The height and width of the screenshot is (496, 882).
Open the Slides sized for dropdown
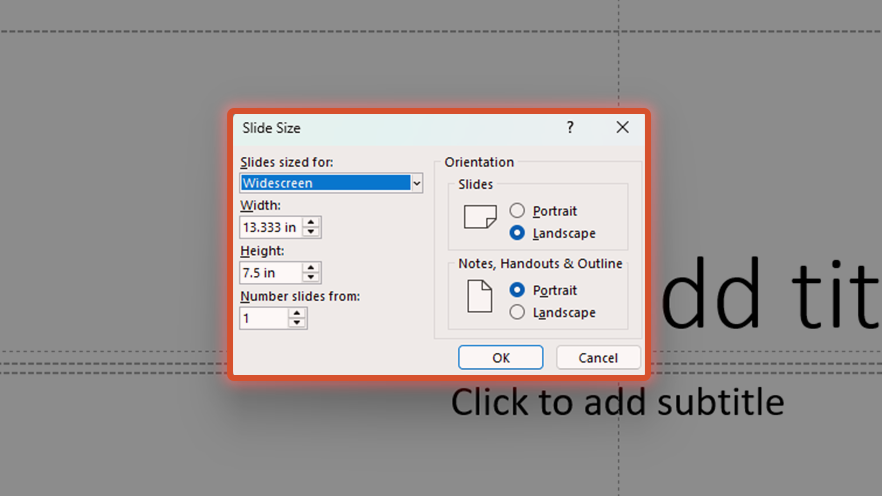point(417,183)
